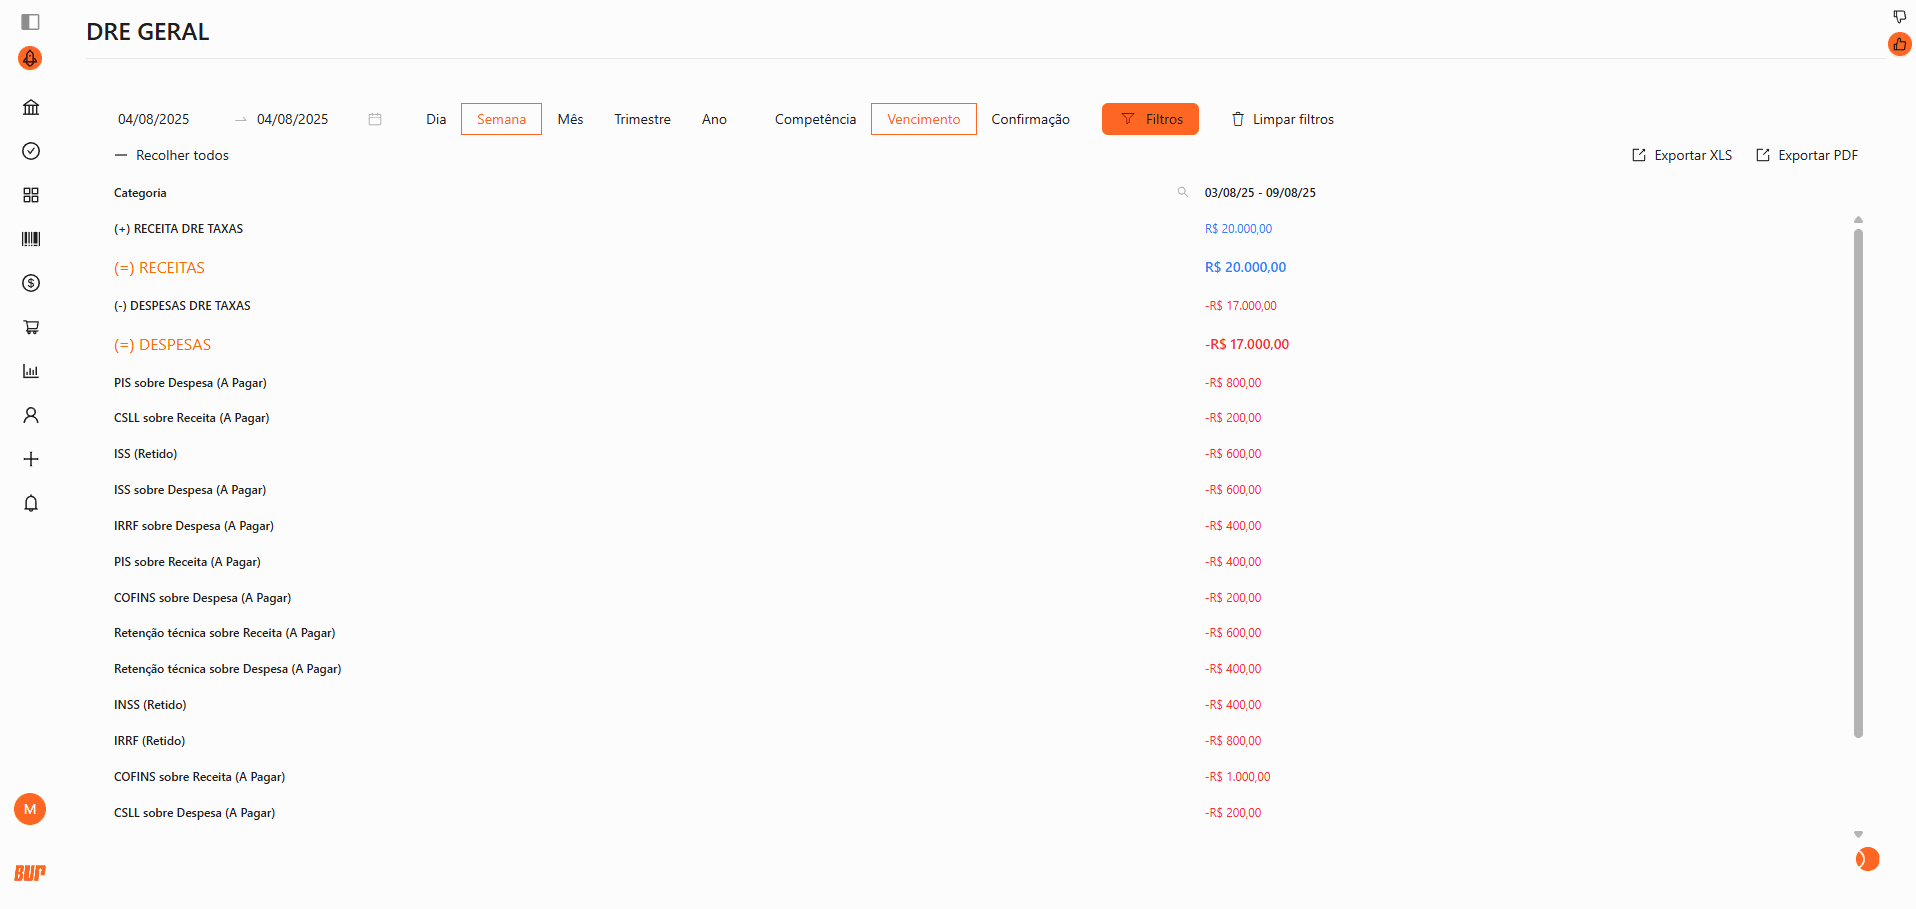Viewport: 1916px width, 909px height.
Task: Click the 03/08/25 - 09/08/25 column header
Action: 1260,193
